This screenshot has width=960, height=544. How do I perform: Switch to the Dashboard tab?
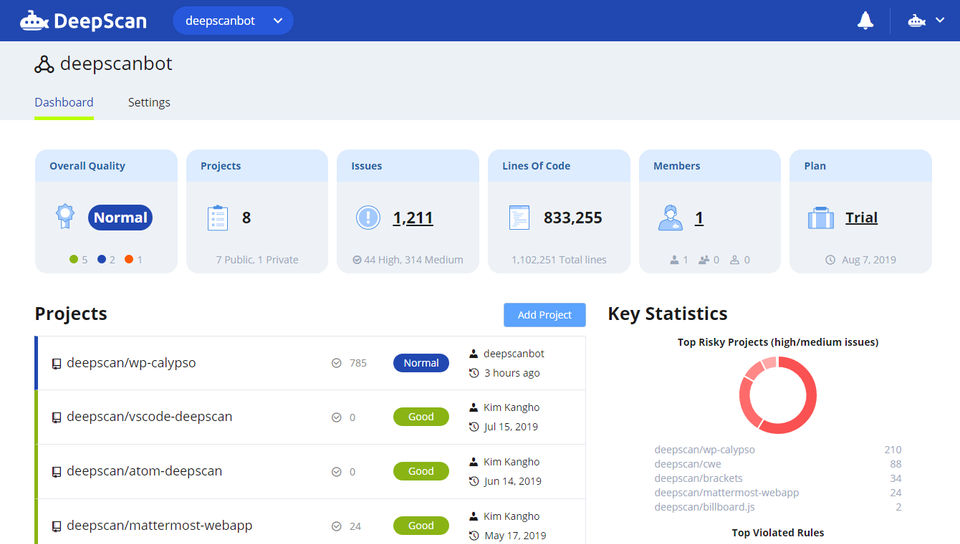click(x=64, y=102)
